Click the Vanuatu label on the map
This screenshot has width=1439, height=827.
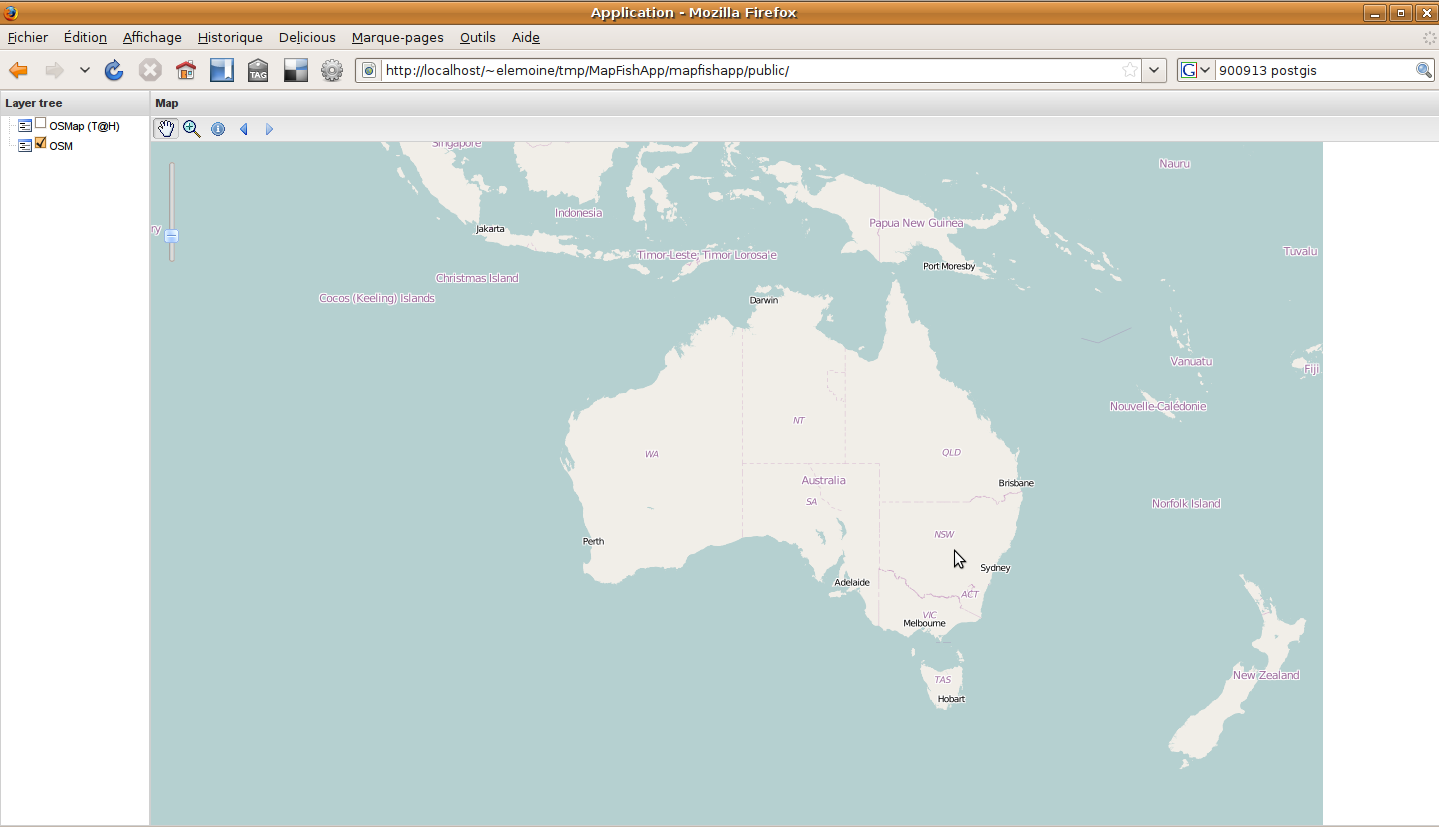[x=1191, y=361]
